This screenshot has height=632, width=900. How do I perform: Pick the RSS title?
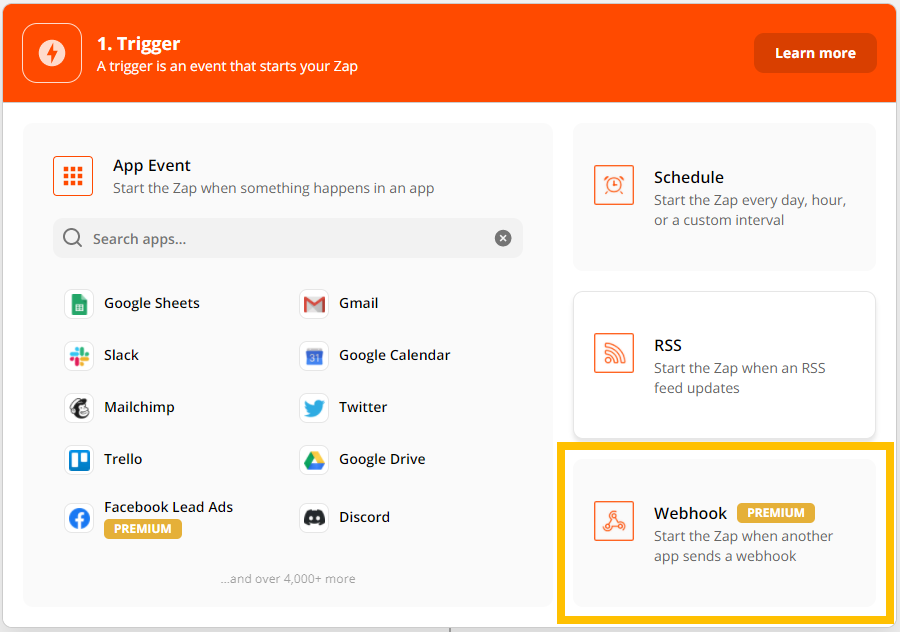click(668, 346)
